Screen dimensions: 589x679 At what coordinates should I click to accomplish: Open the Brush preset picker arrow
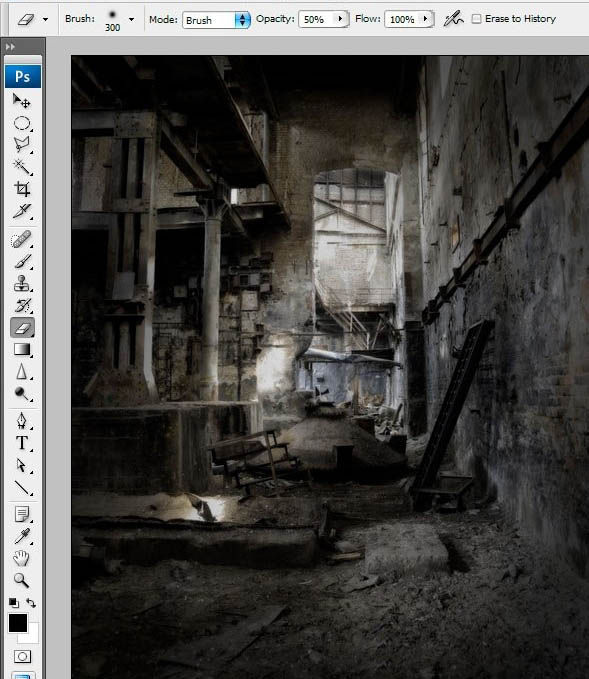(x=131, y=19)
